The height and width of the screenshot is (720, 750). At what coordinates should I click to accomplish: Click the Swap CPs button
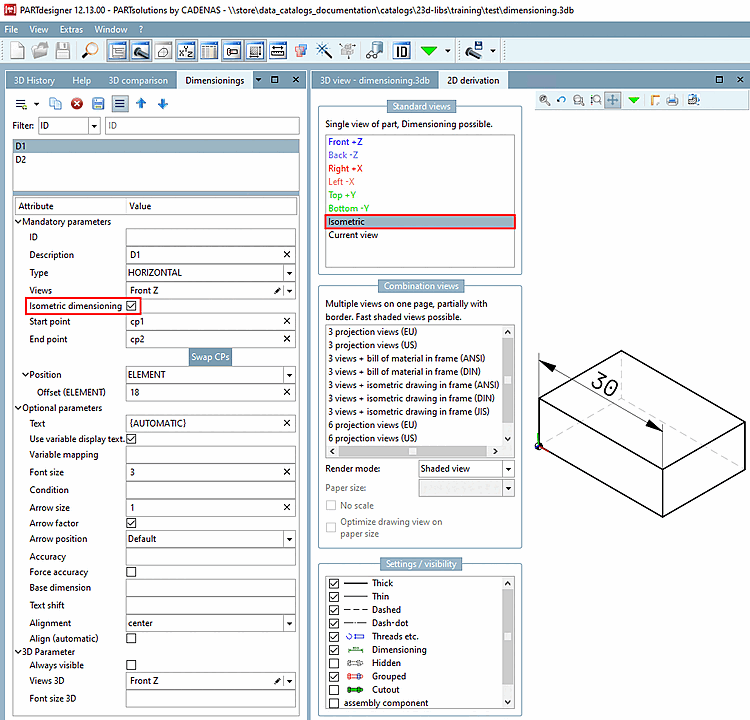click(x=210, y=357)
